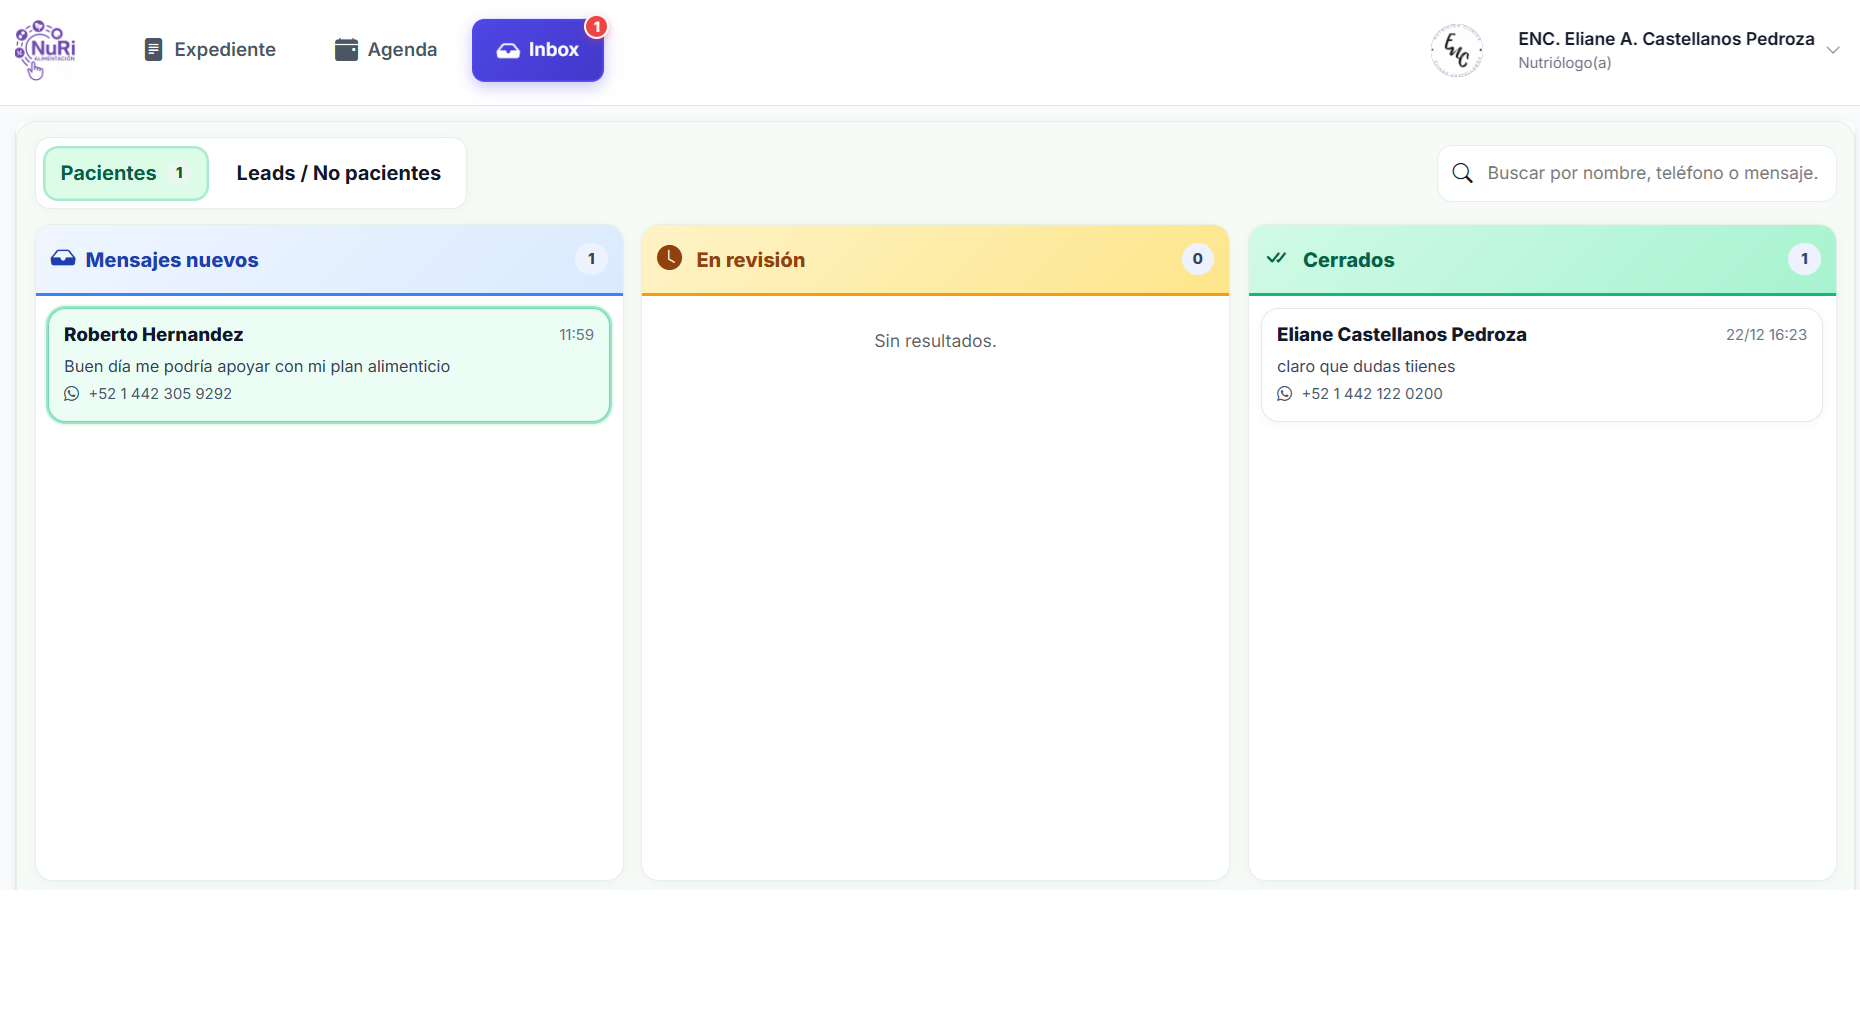Click the Cerrados count badge

tap(1804, 259)
